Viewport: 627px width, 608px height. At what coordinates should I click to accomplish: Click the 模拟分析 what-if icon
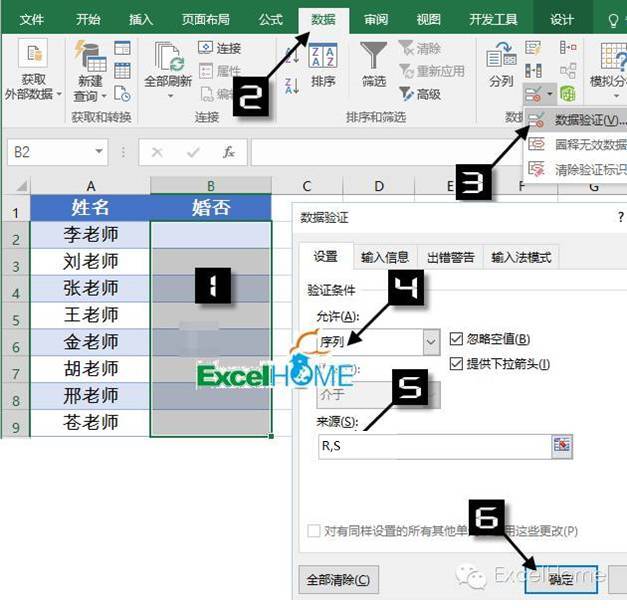point(612,57)
